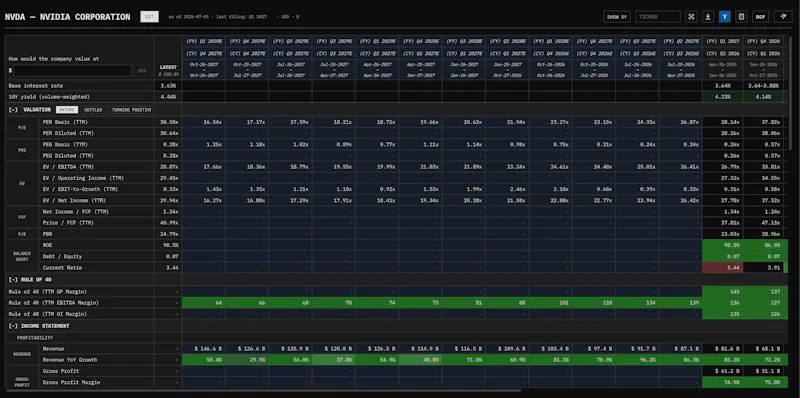Click the 'Current Ratio' row label
800x398 pixels.
62,268
